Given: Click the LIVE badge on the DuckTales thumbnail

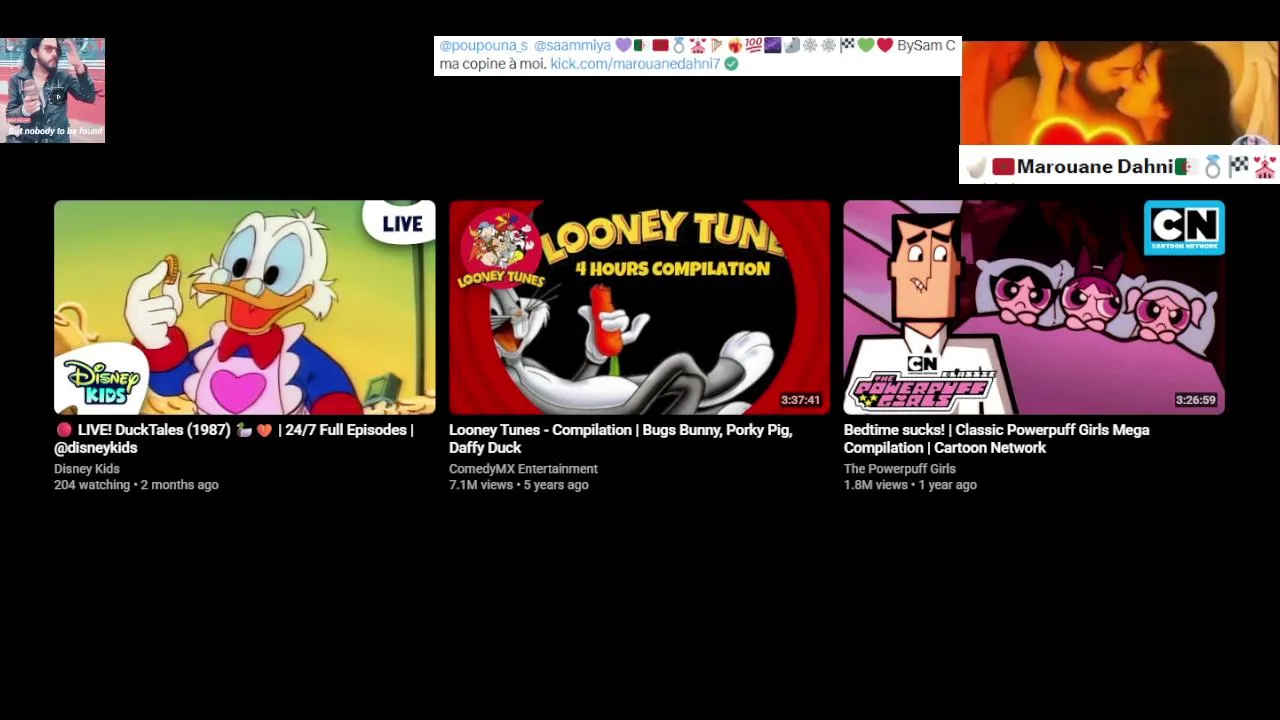Looking at the screenshot, I should [401, 222].
